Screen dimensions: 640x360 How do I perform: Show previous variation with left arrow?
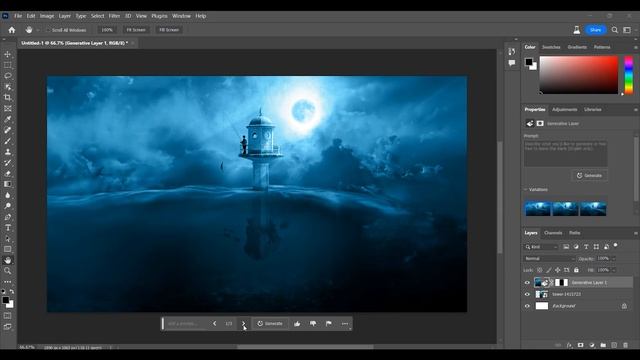[x=214, y=324]
